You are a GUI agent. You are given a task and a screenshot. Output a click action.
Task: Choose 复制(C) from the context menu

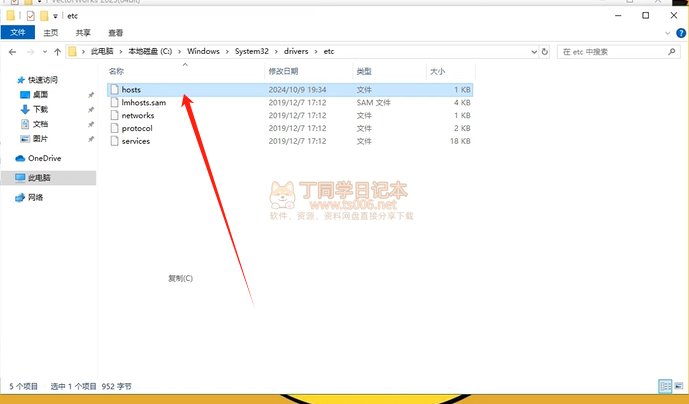181,278
